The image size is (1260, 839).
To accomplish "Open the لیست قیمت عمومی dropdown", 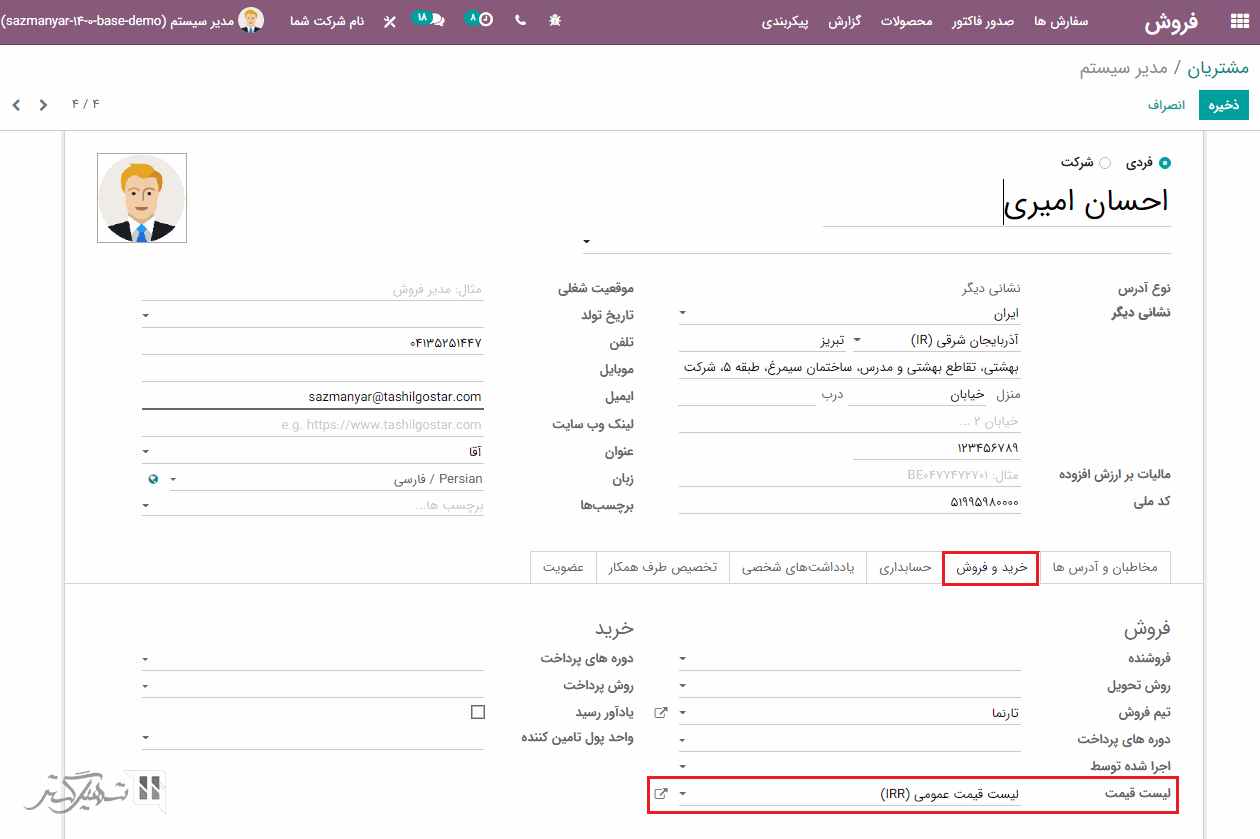I will tap(683, 794).
